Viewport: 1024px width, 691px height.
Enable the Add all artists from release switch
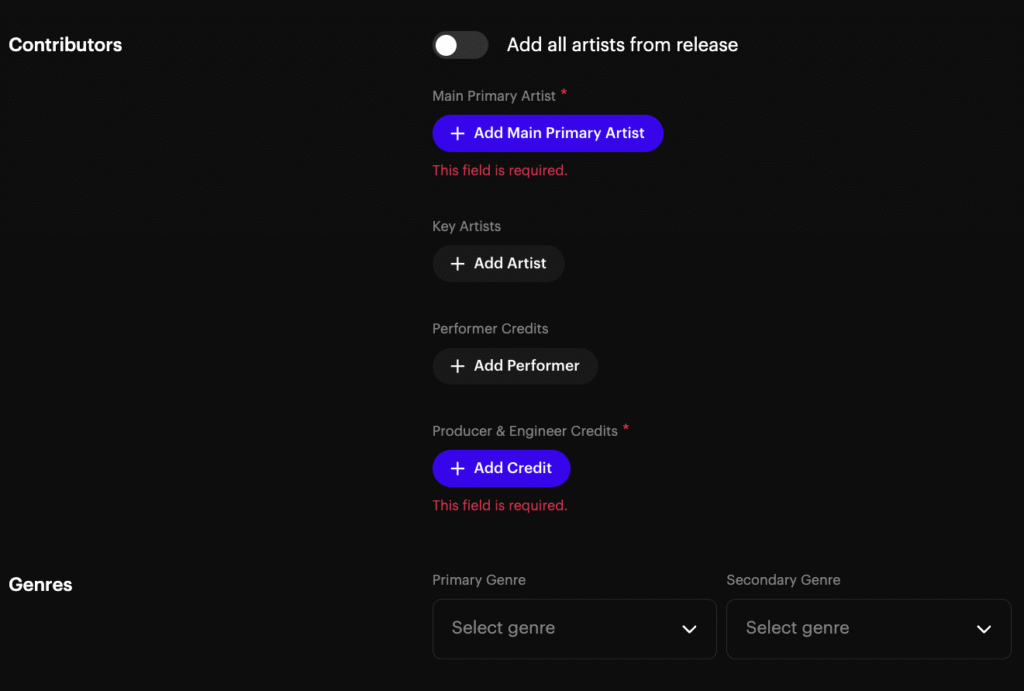click(460, 45)
